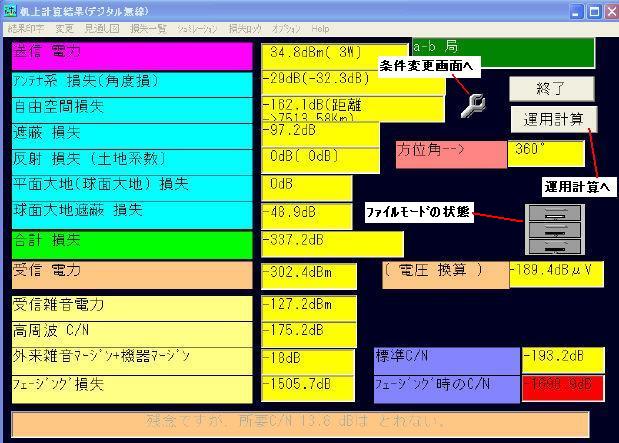Click the bottom required C/N message bar

click(x=300, y=423)
